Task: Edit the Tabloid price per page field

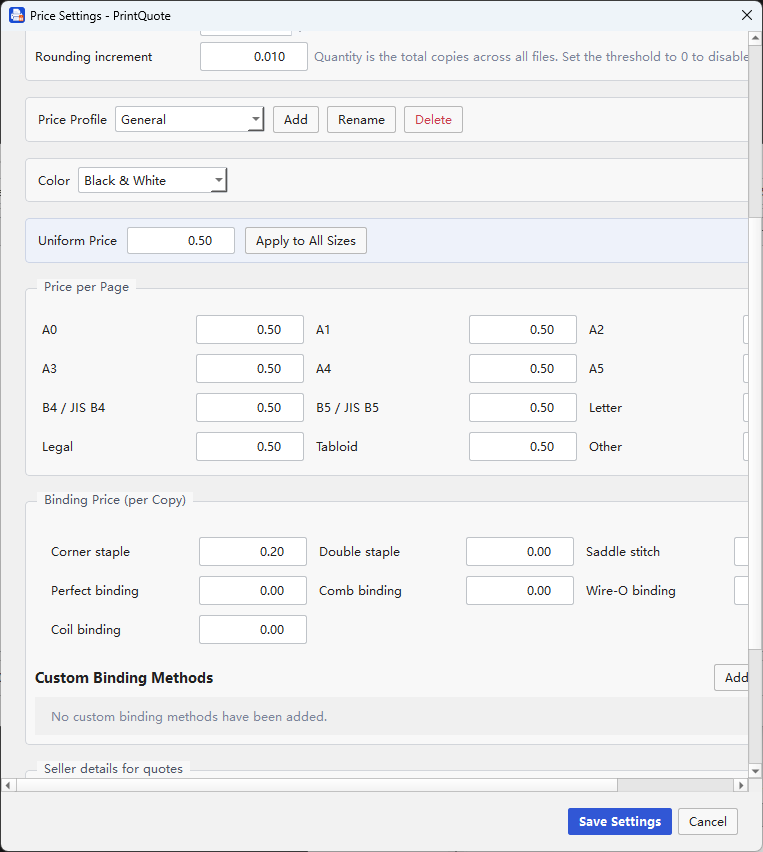Action: coord(523,447)
